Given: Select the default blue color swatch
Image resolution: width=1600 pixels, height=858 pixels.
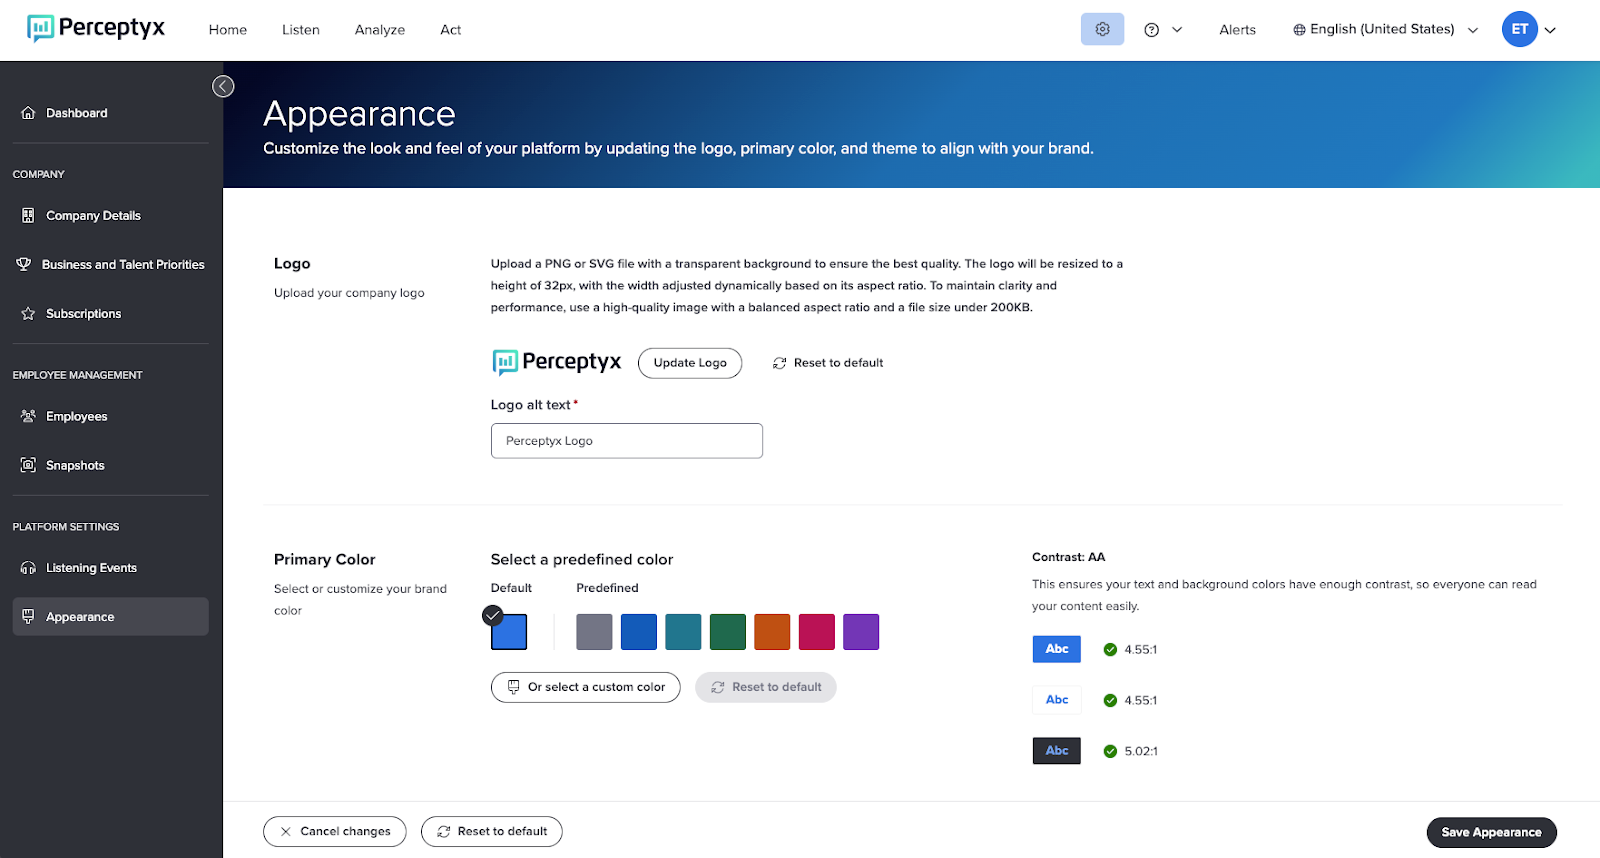Looking at the screenshot, I should tap(509, 632).
